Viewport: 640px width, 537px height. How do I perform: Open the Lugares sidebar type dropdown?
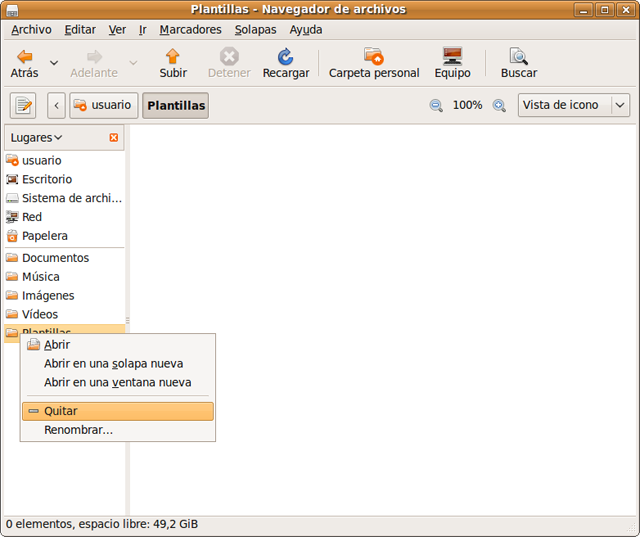[x=37, y=138]
